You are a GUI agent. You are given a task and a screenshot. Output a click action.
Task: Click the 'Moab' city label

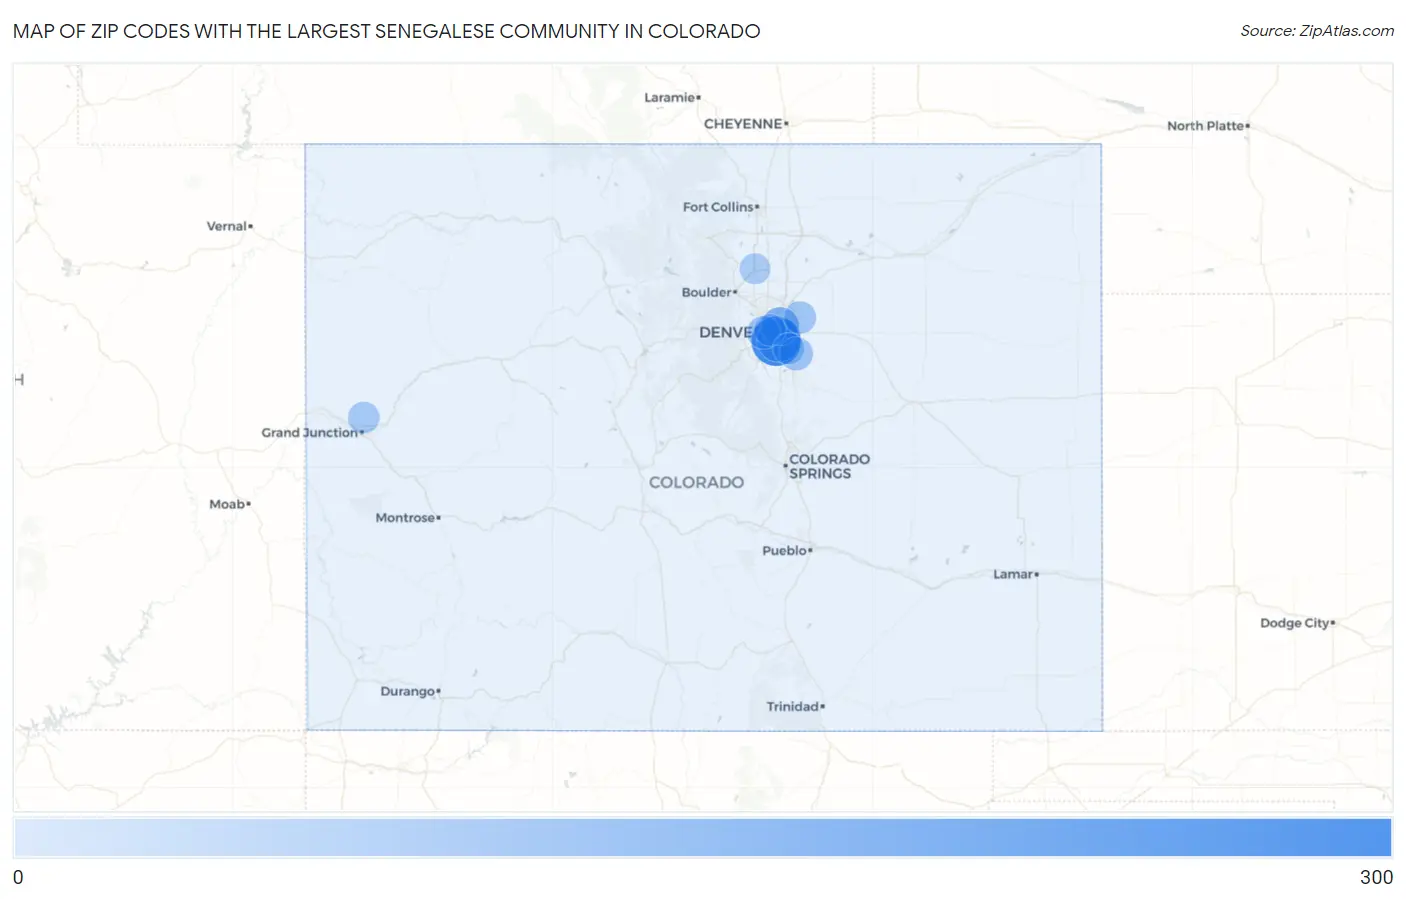point(227,504)
